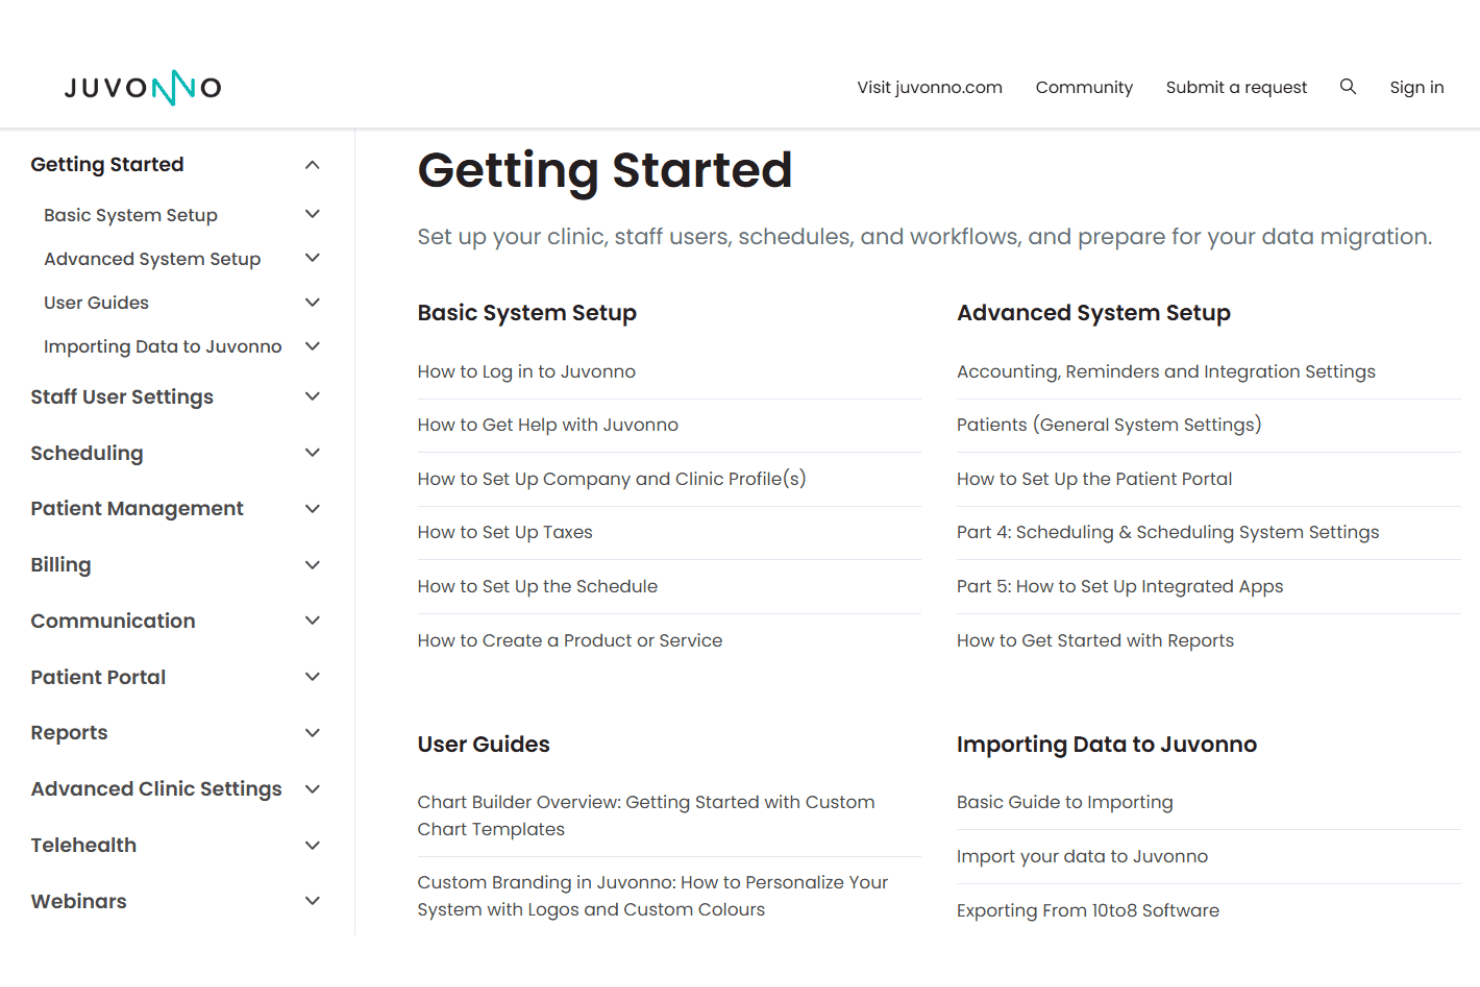The image size is (1480, 987).
Task: Open How to Create a Product or Service
Action: (570, 640)
